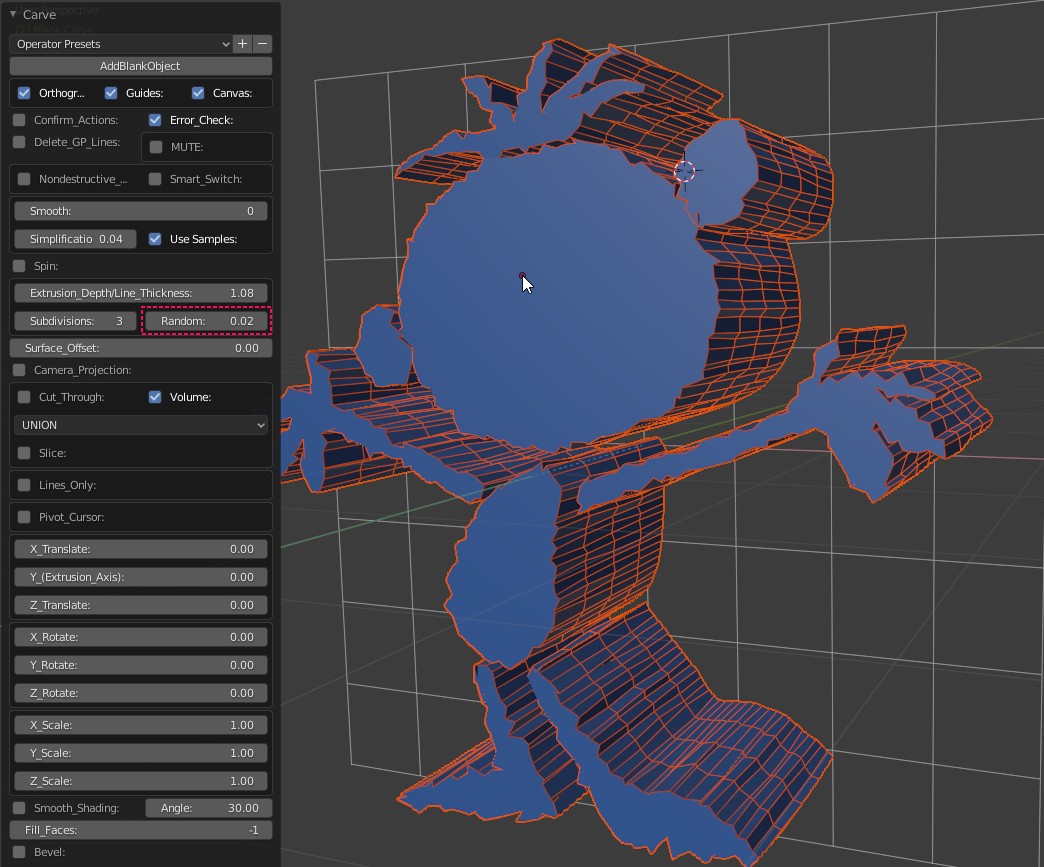The width and height of the screenshot is (1044, 867).
Task: Click the Extrusion_Depth/Line_Thickness slider
Action: click(x=141, y=293)
